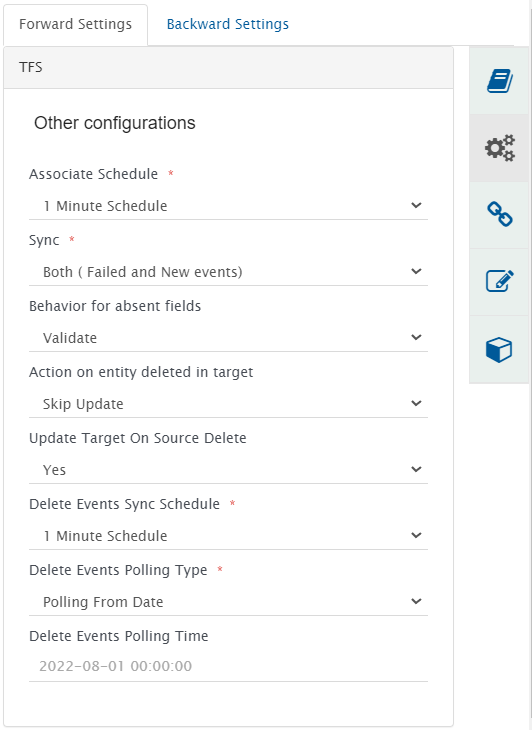The image size is (532, 730).
Task: Open the Behavior for absent fields dropdown
Action: [x=228, y=338]
